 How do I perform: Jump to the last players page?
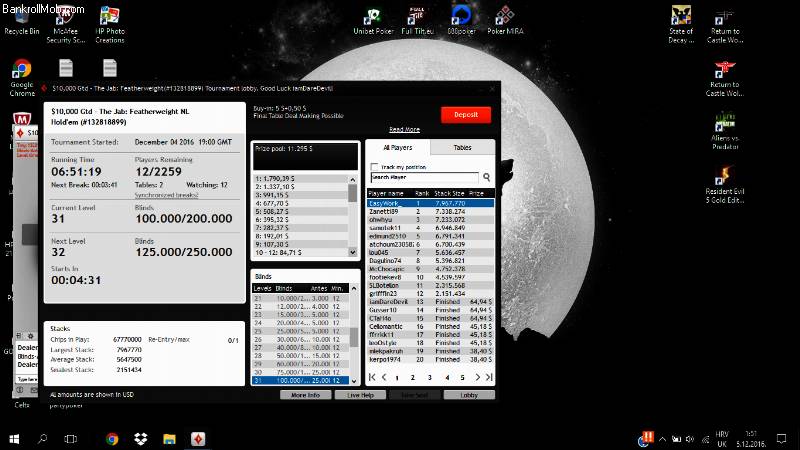point(489,377)
